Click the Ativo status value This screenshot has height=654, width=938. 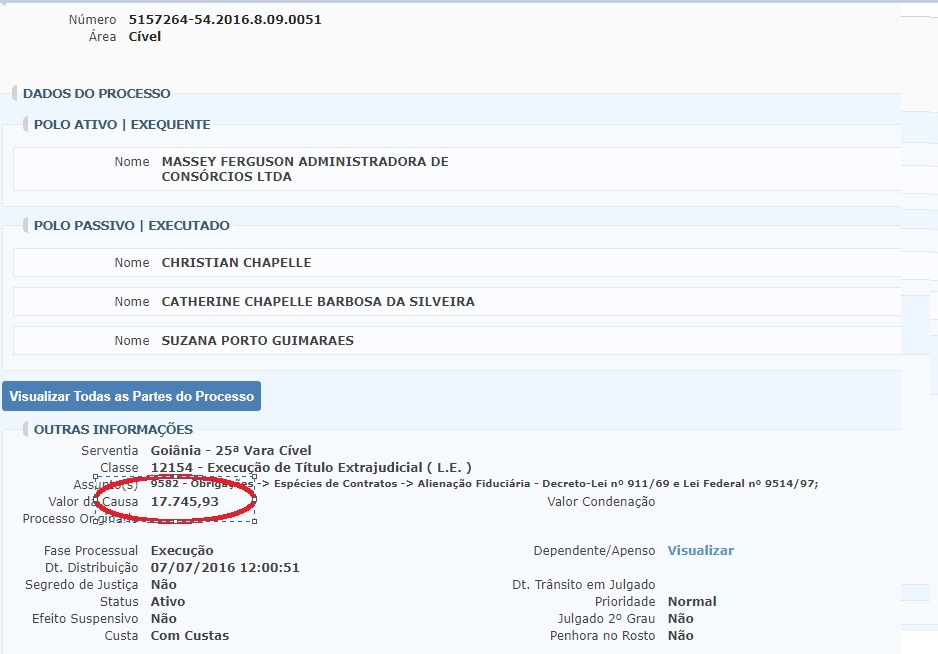click(x=167, y=602)
